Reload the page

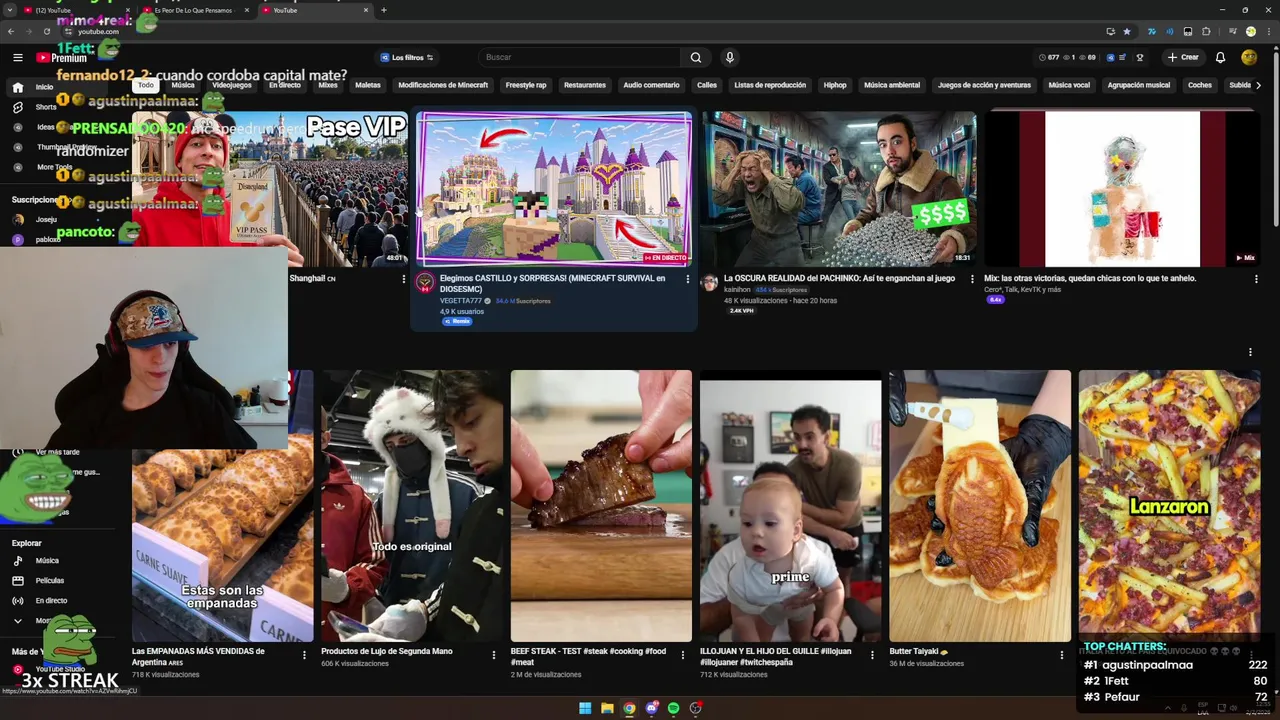pyautogui.click(x=46, y=31)
